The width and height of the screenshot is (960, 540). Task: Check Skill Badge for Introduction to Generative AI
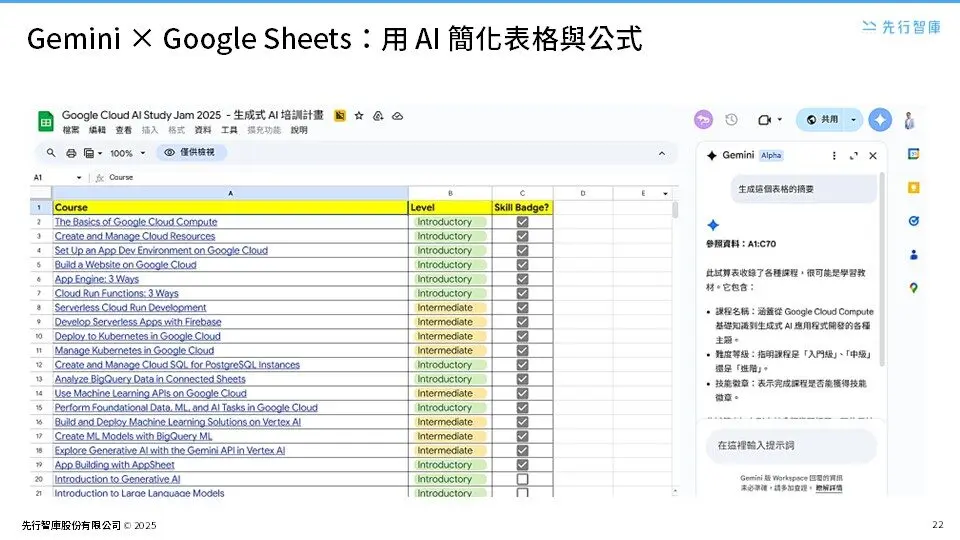522,479
